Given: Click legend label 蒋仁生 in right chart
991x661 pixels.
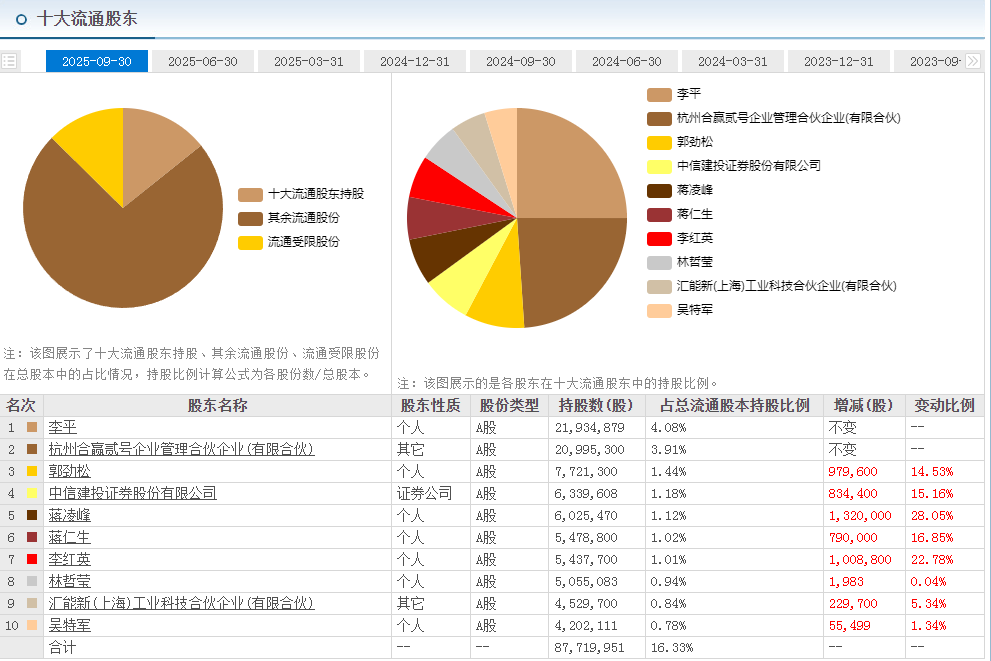Looking at the screenshot, I should click(695, 214).
